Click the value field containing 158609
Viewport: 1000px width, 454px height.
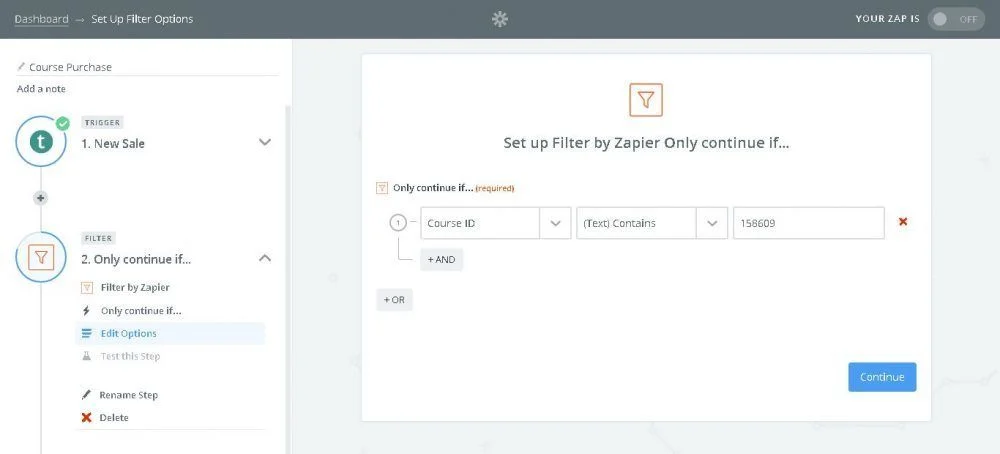(808, 223)
